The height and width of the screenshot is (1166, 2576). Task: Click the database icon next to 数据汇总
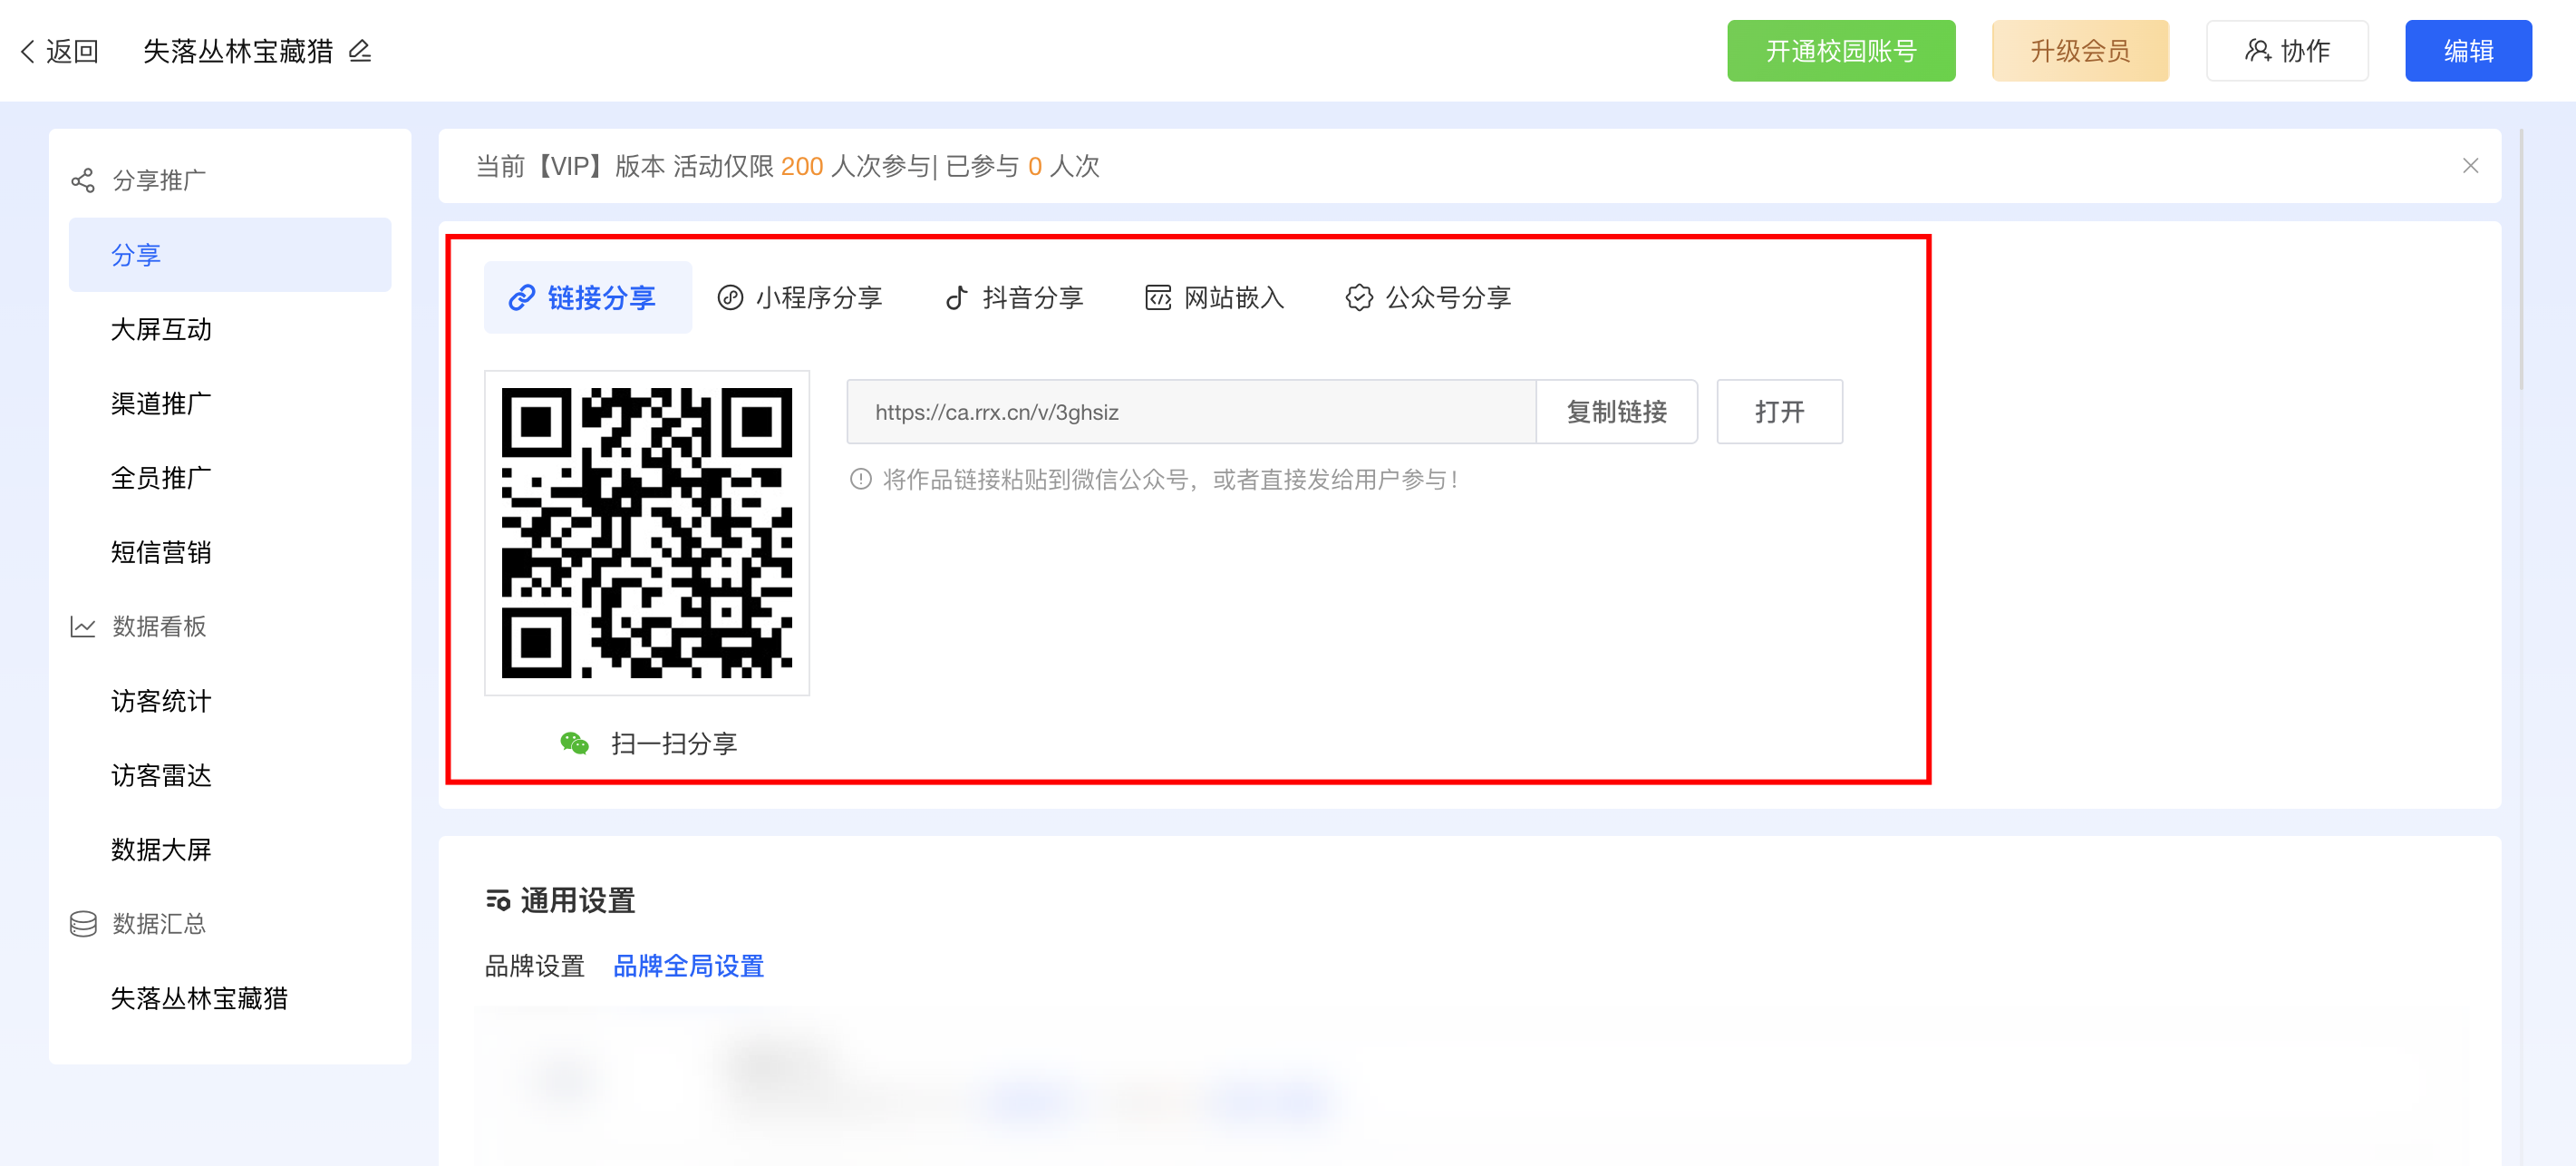[83, 924]
